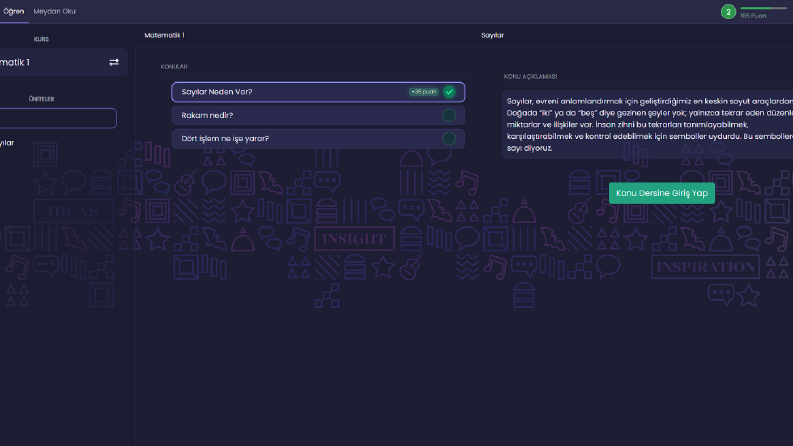Click the Sayılar breadcrumb heading
793x446 pixels.
tap(492, 35)
